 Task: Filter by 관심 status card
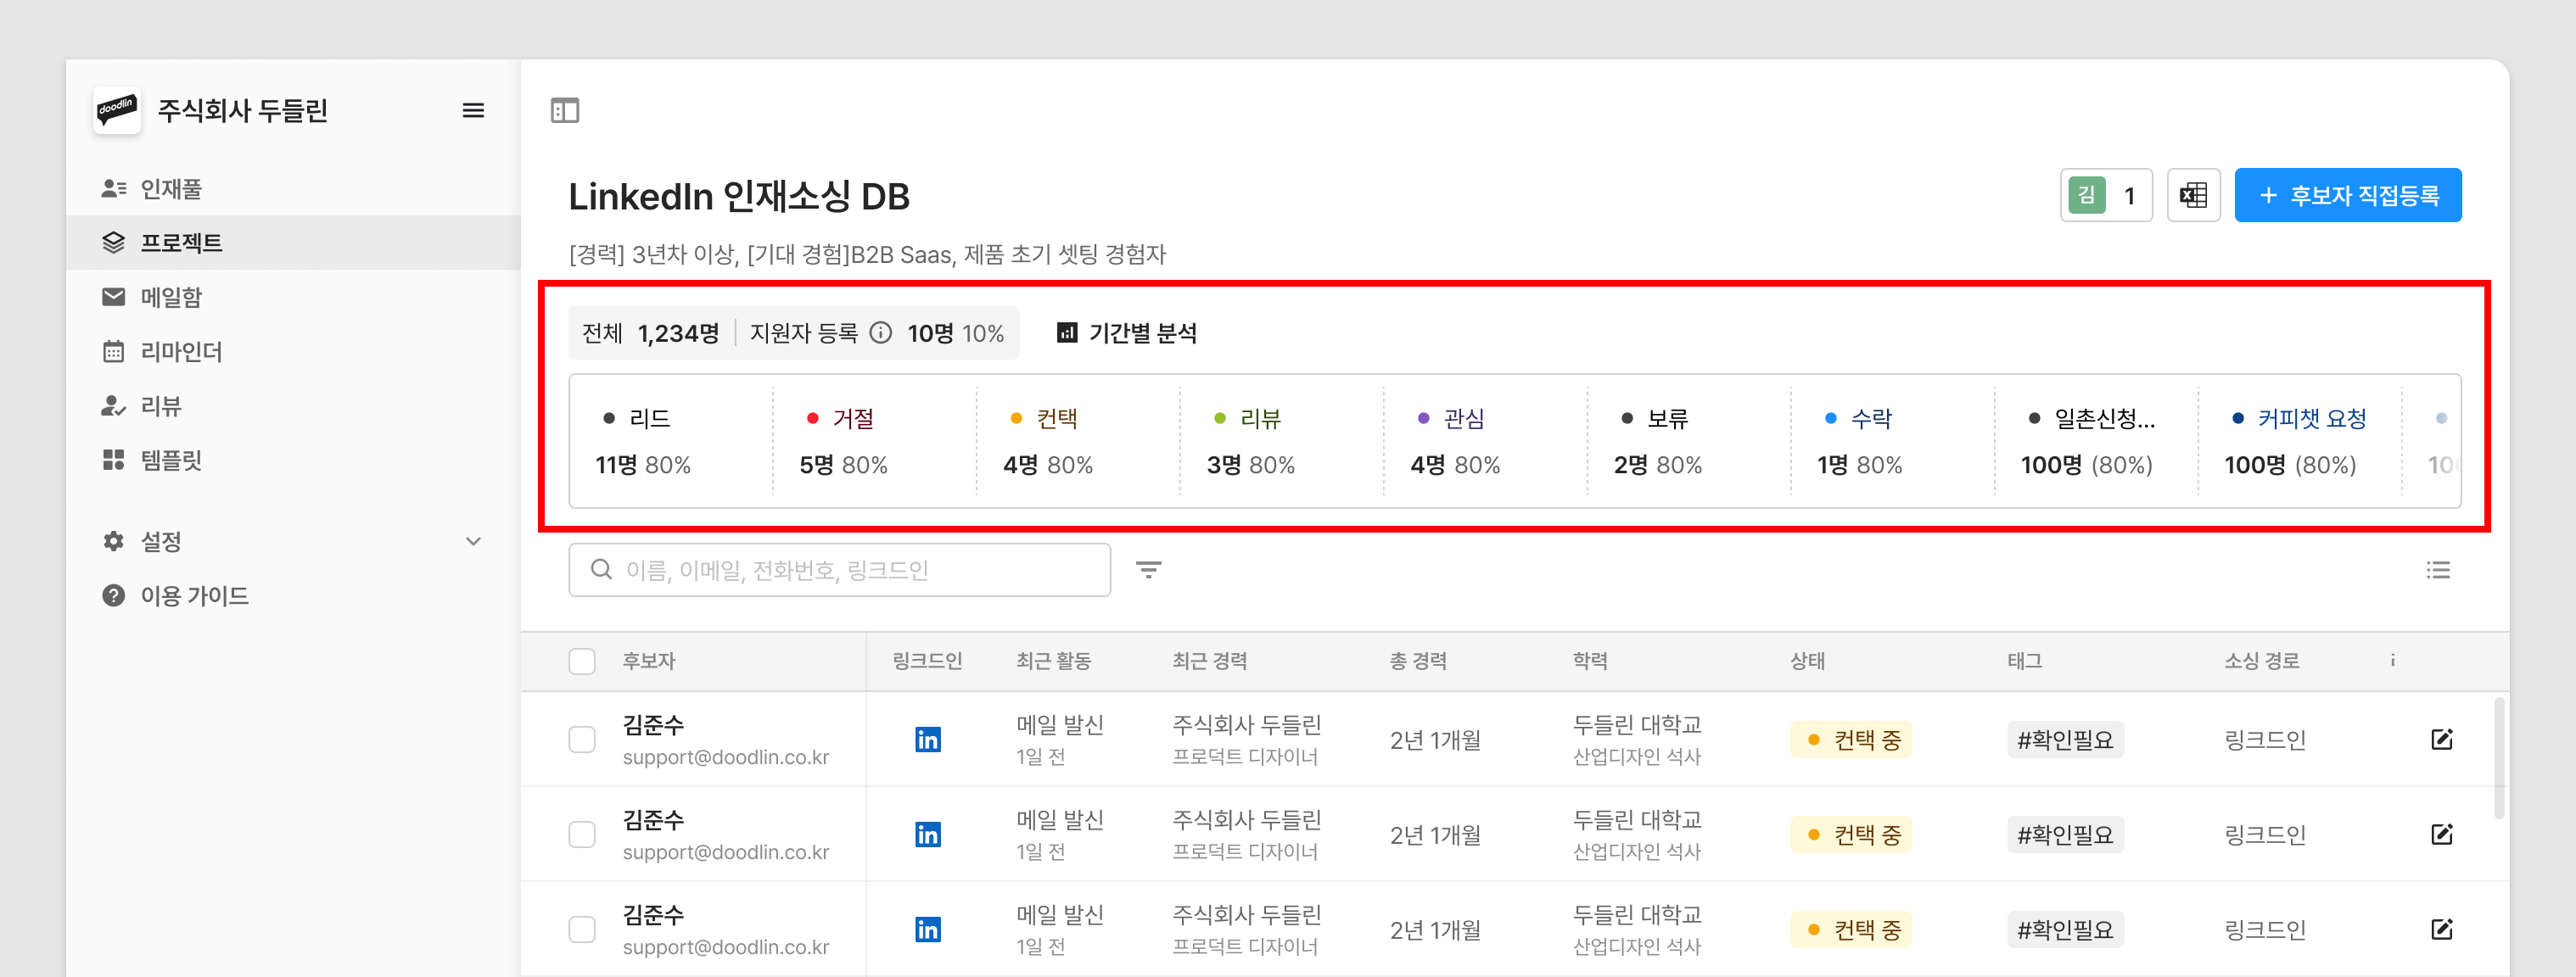[1486, 441]
